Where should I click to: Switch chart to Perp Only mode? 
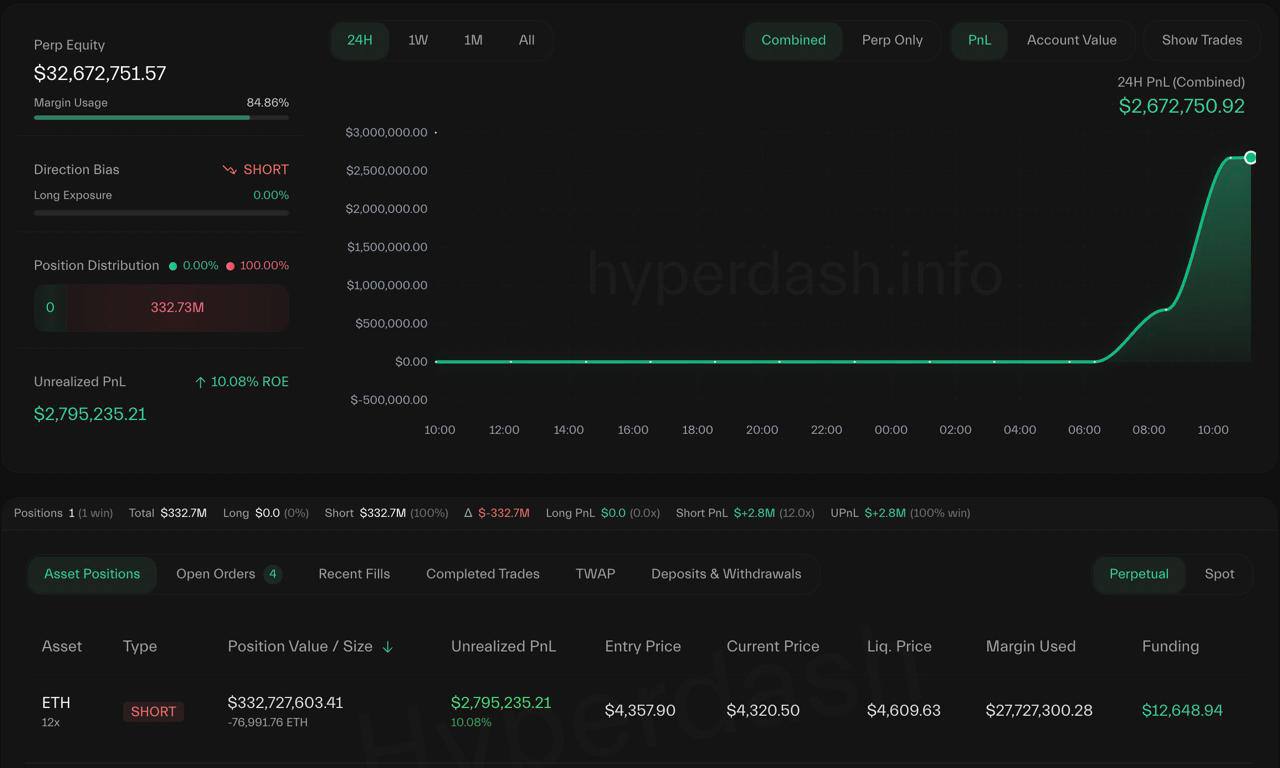pos(892,40)
